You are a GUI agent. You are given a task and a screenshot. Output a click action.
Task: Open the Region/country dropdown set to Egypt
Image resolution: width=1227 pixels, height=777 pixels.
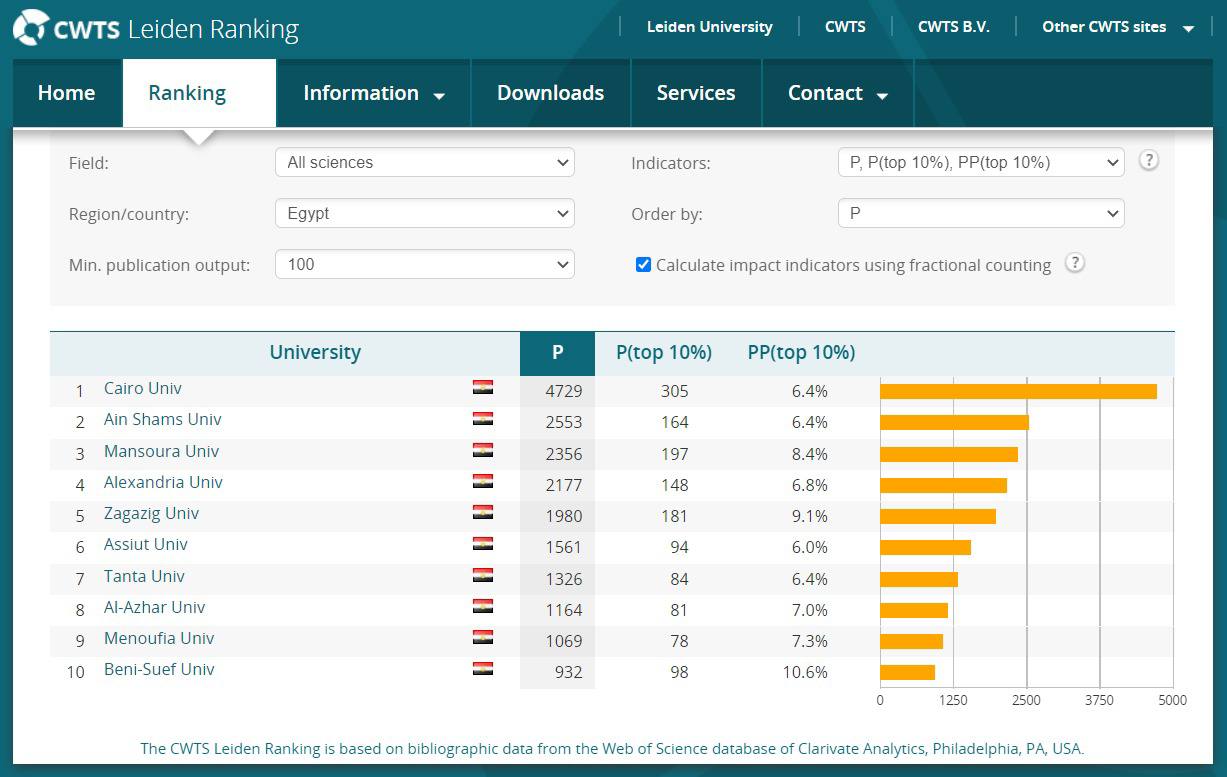[424, 213]
